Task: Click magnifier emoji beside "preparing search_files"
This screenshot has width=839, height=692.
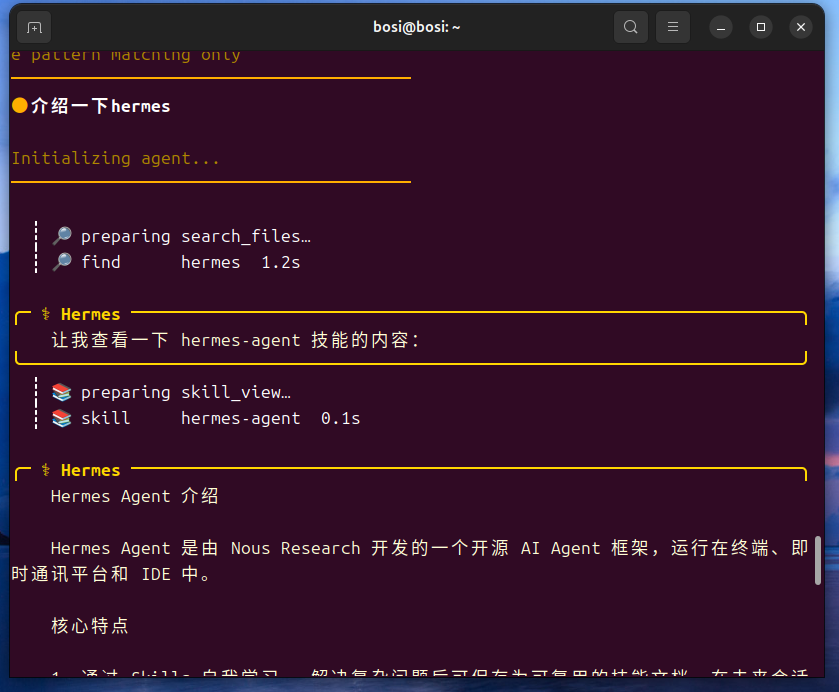Action: [x=62, y=236]
